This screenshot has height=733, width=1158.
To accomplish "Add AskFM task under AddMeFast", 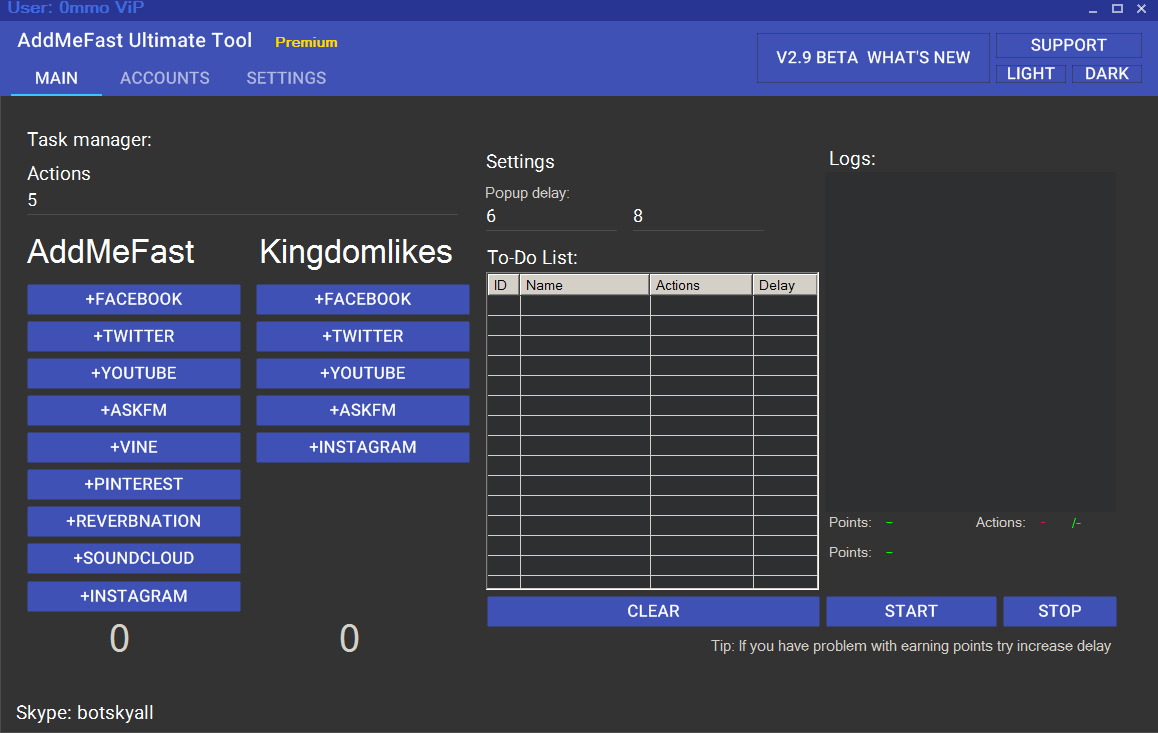I will click(134, 410).
